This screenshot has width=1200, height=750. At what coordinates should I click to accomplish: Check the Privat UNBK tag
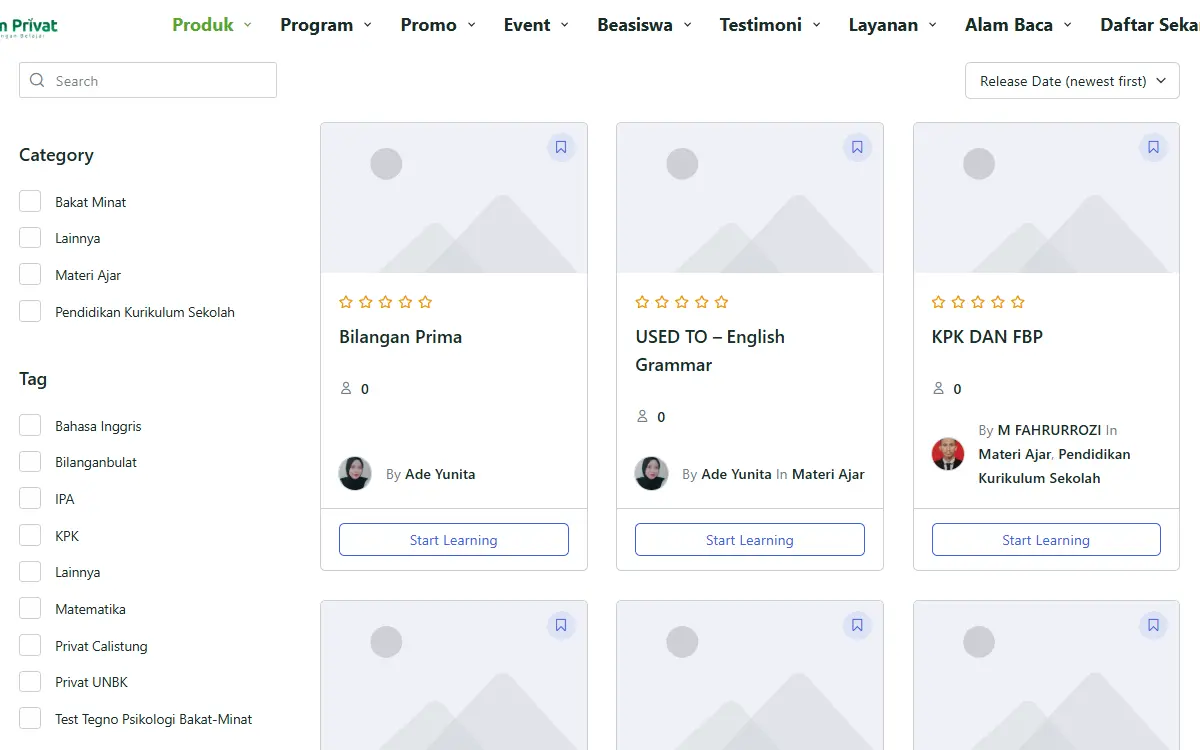click(30, 682)
